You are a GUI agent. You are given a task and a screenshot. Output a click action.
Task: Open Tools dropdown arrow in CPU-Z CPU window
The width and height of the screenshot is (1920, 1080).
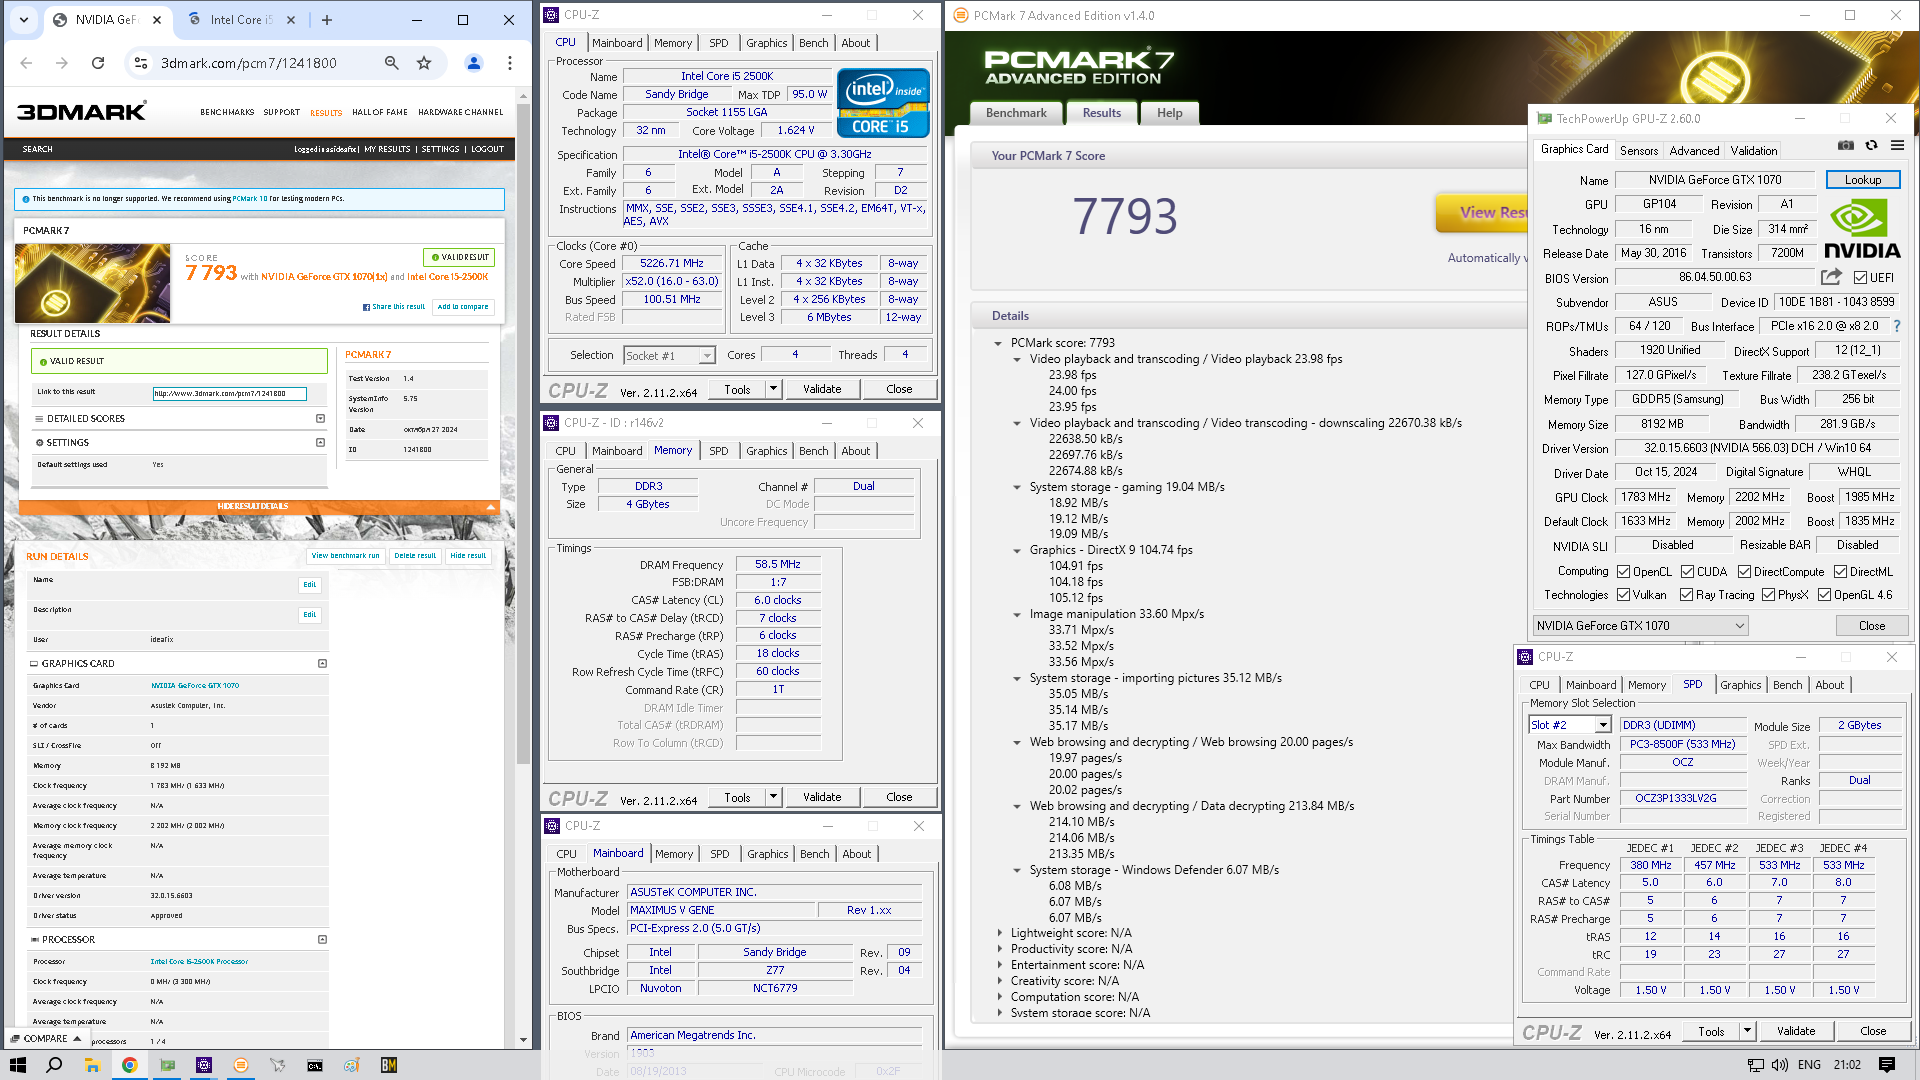(x=773, y=389)
